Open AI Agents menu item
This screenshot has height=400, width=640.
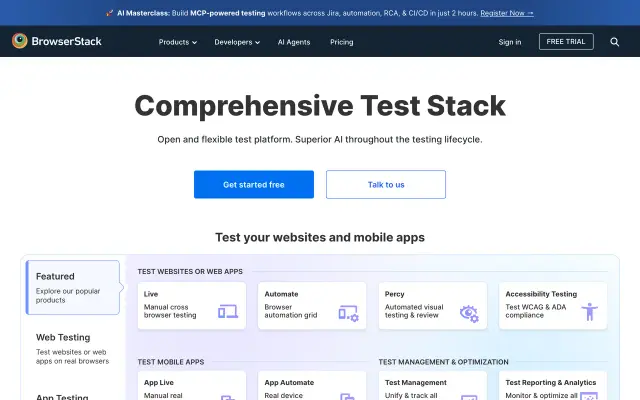tap(294, 42)
